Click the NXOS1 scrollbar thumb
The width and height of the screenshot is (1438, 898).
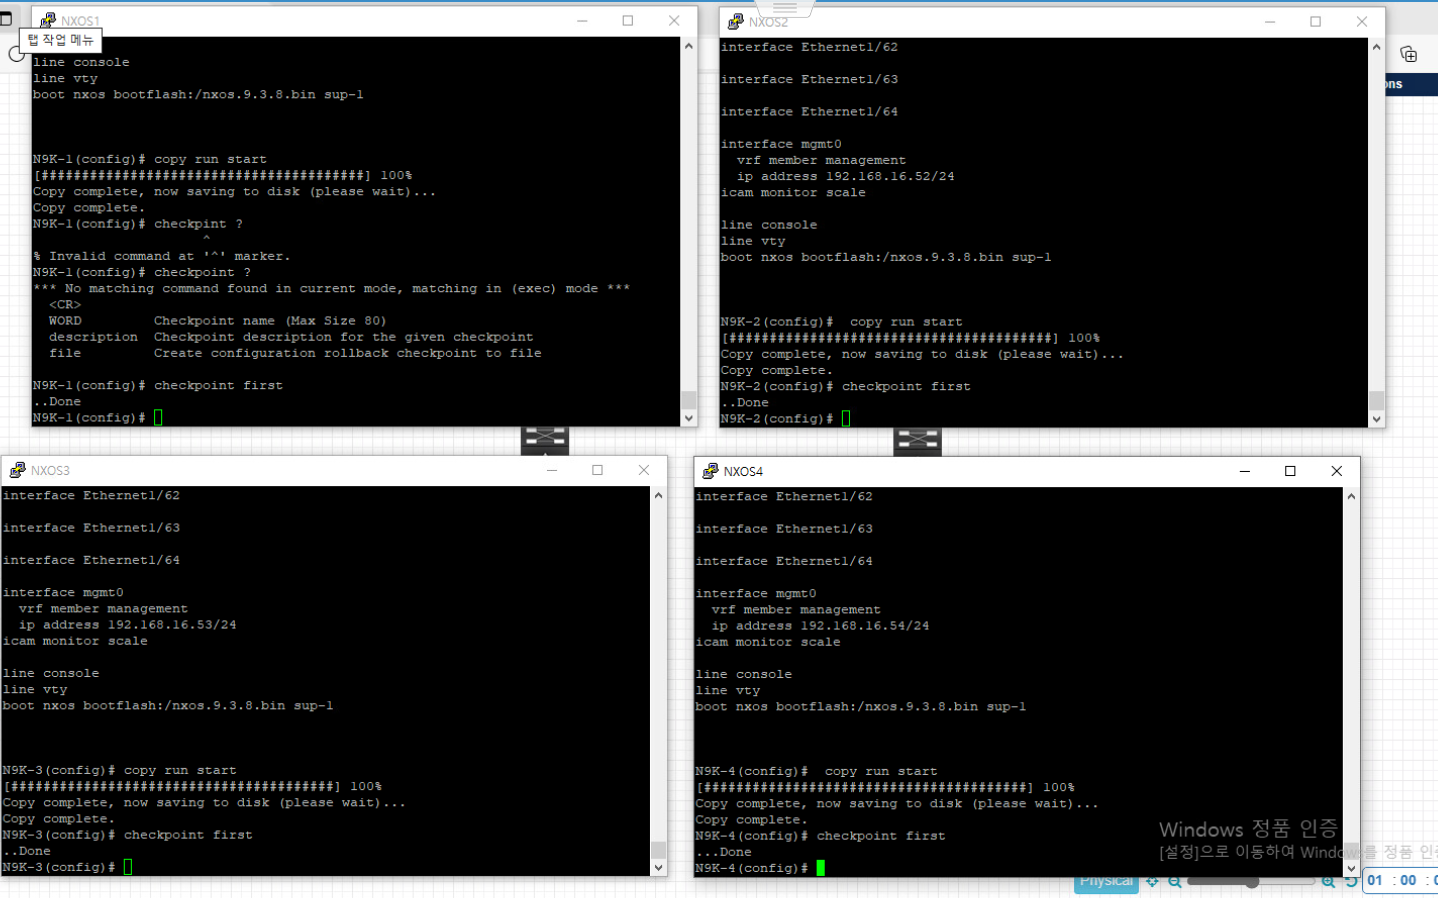pyautogui.click(x=688, y=400)
